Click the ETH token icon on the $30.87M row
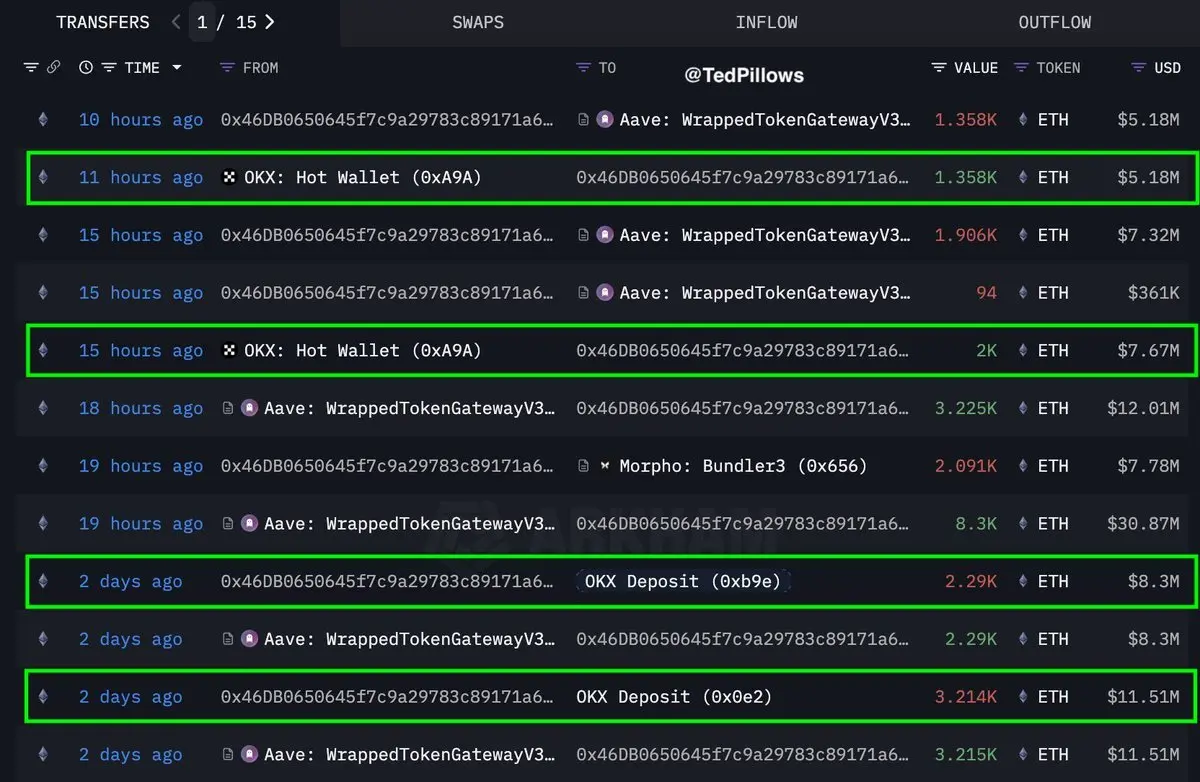 pos(1023,524)
